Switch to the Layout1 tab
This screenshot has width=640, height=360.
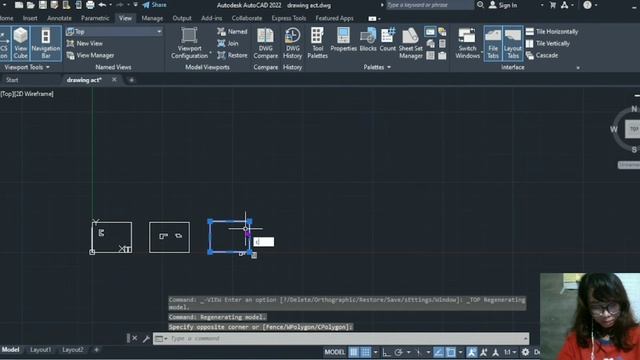[40, 350]
